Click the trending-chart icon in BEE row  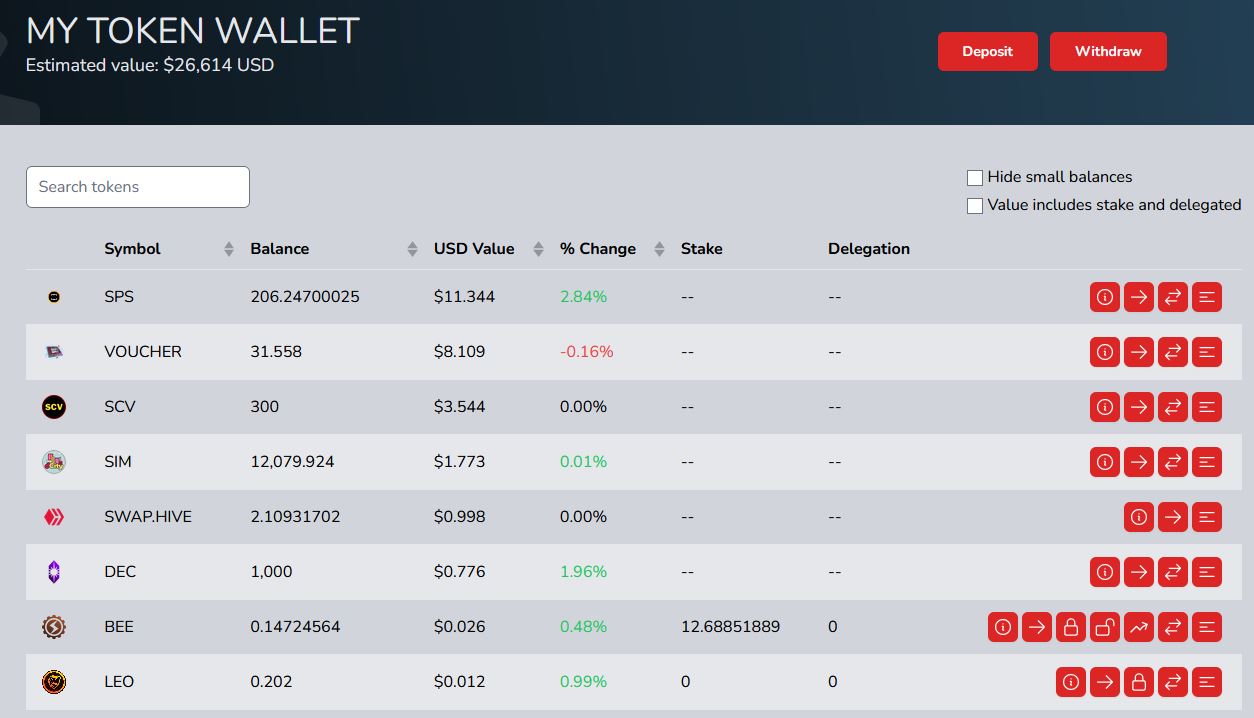pos(1139,627)
